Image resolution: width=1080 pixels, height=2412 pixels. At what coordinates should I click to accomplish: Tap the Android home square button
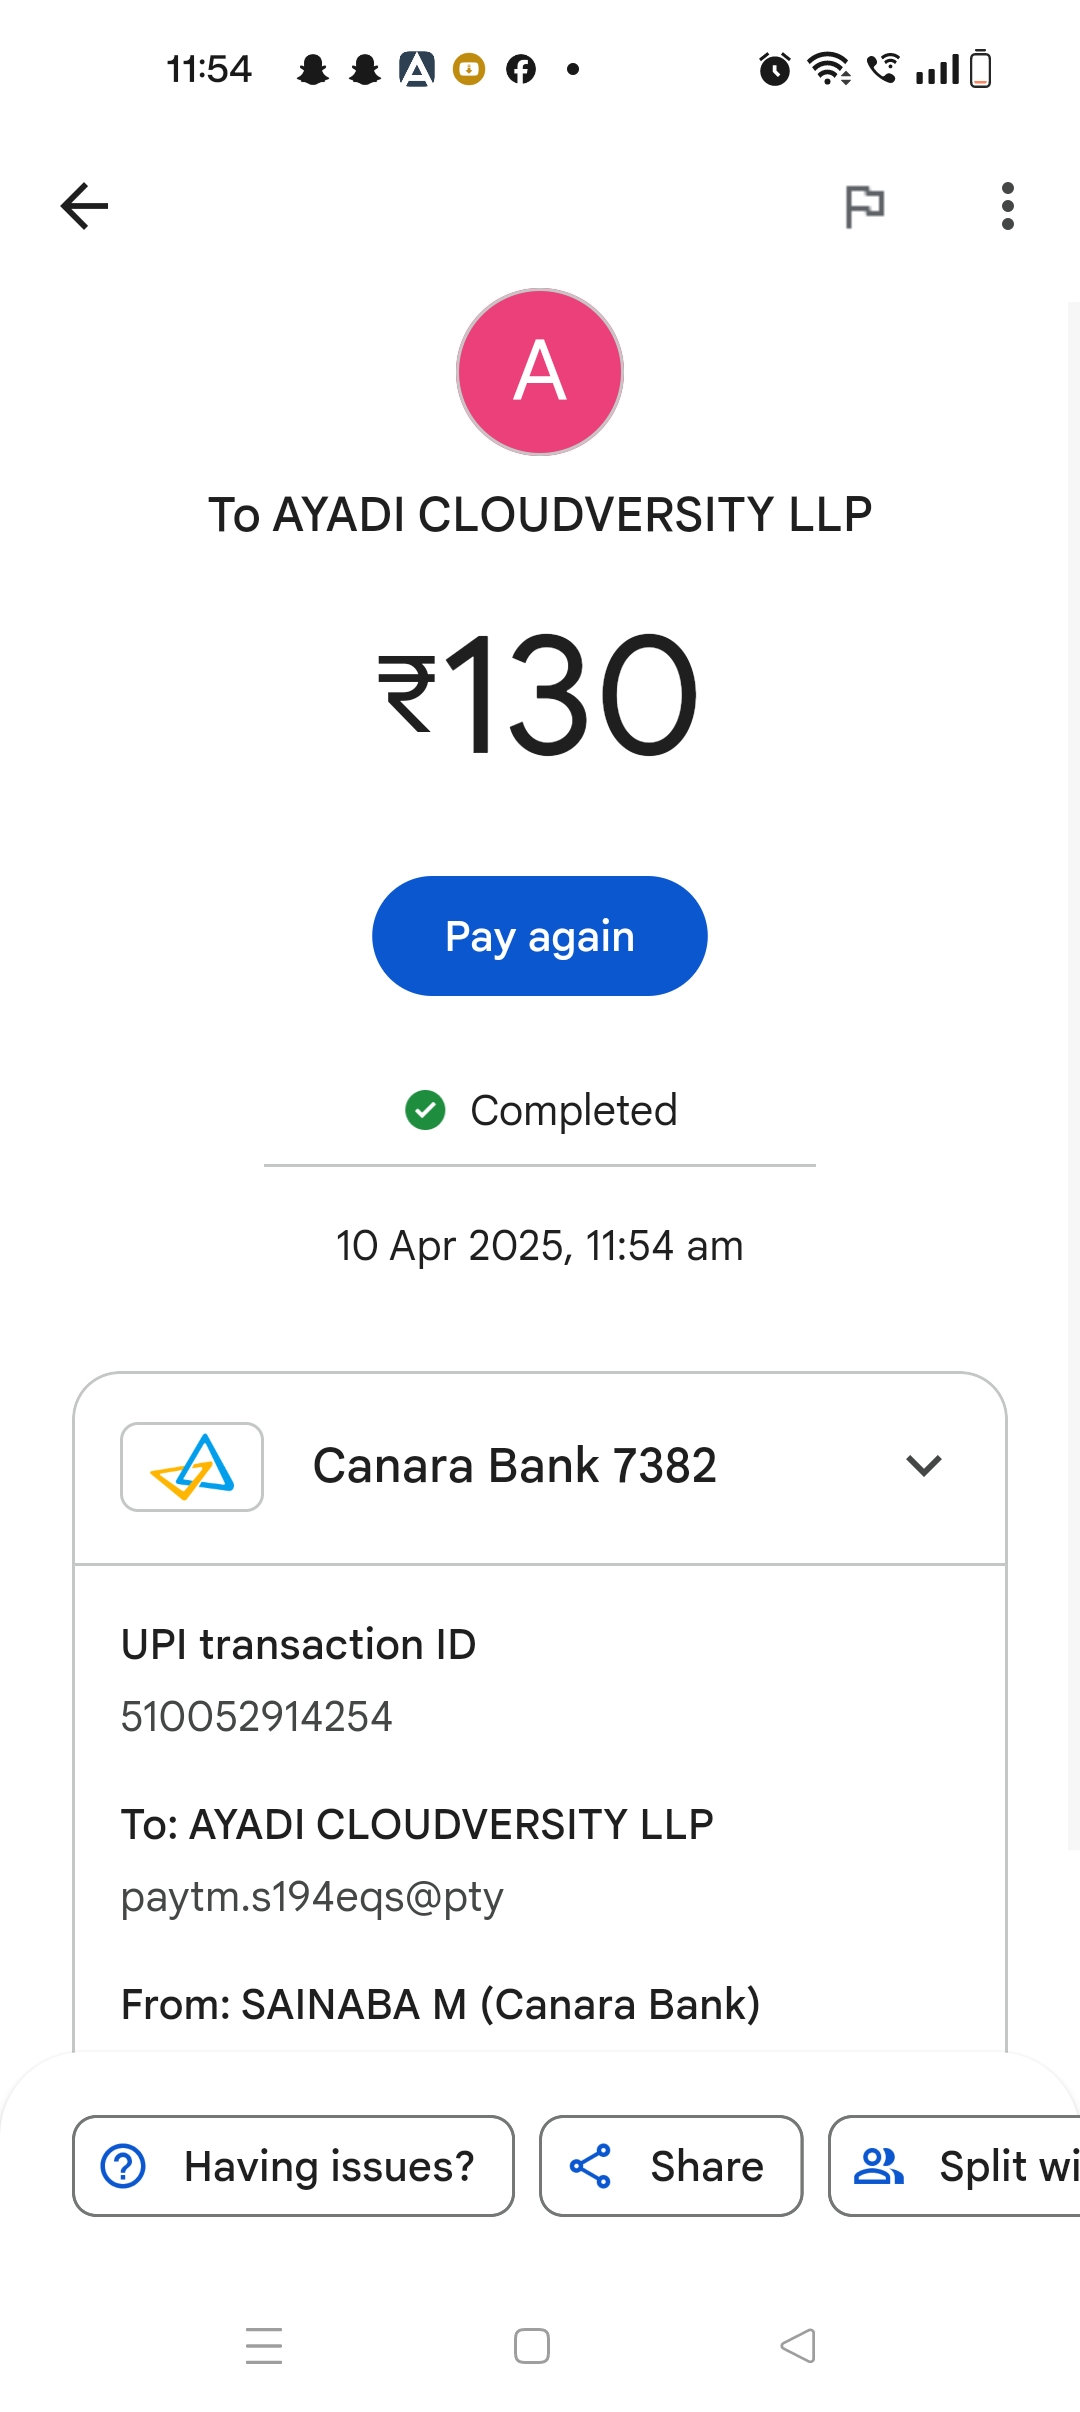(x=532, y=2346)
